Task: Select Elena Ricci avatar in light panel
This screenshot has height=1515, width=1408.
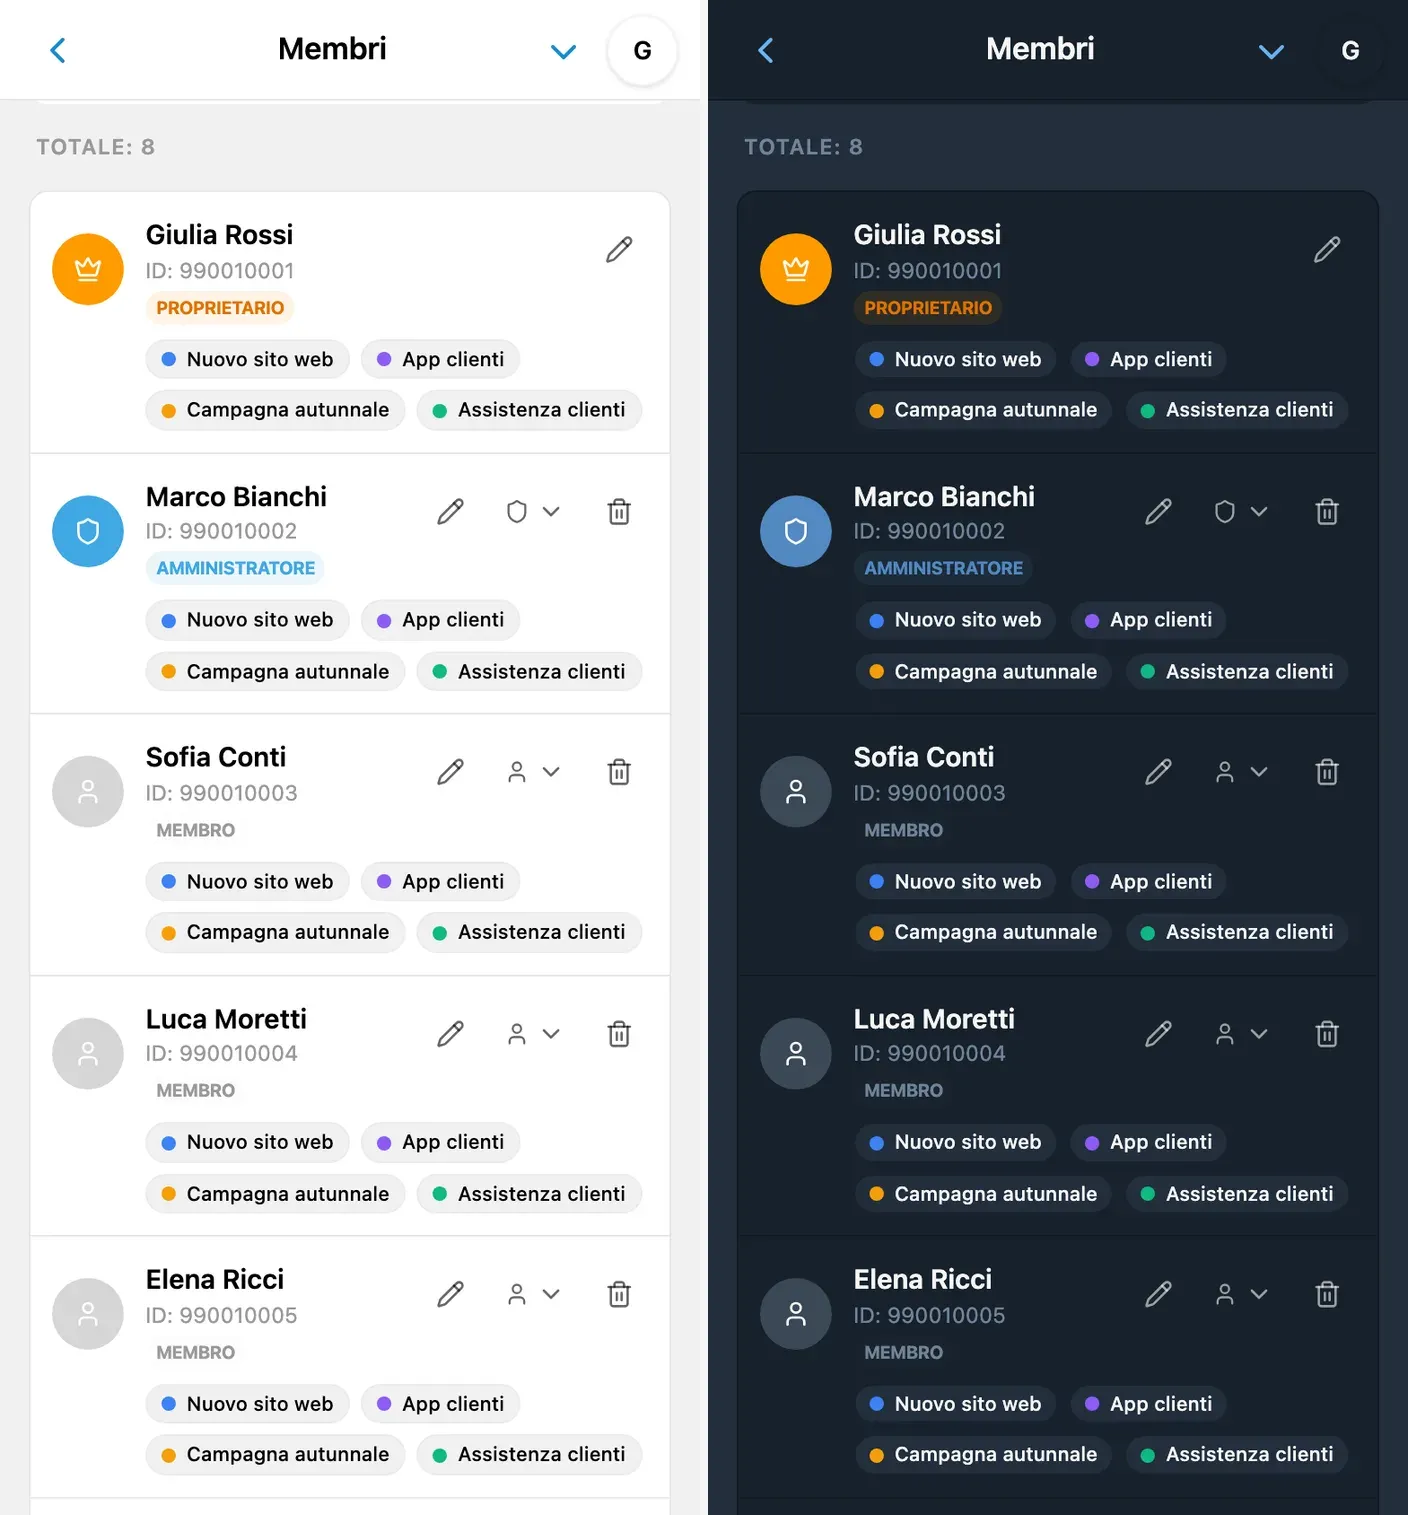Action: pos(88,1314)
